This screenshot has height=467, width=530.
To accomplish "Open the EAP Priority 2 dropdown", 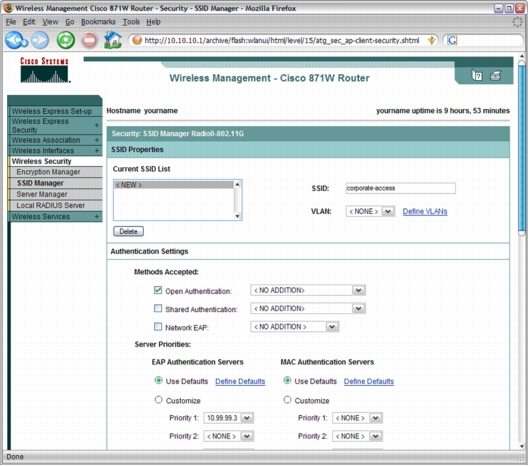I will [228, 436].
